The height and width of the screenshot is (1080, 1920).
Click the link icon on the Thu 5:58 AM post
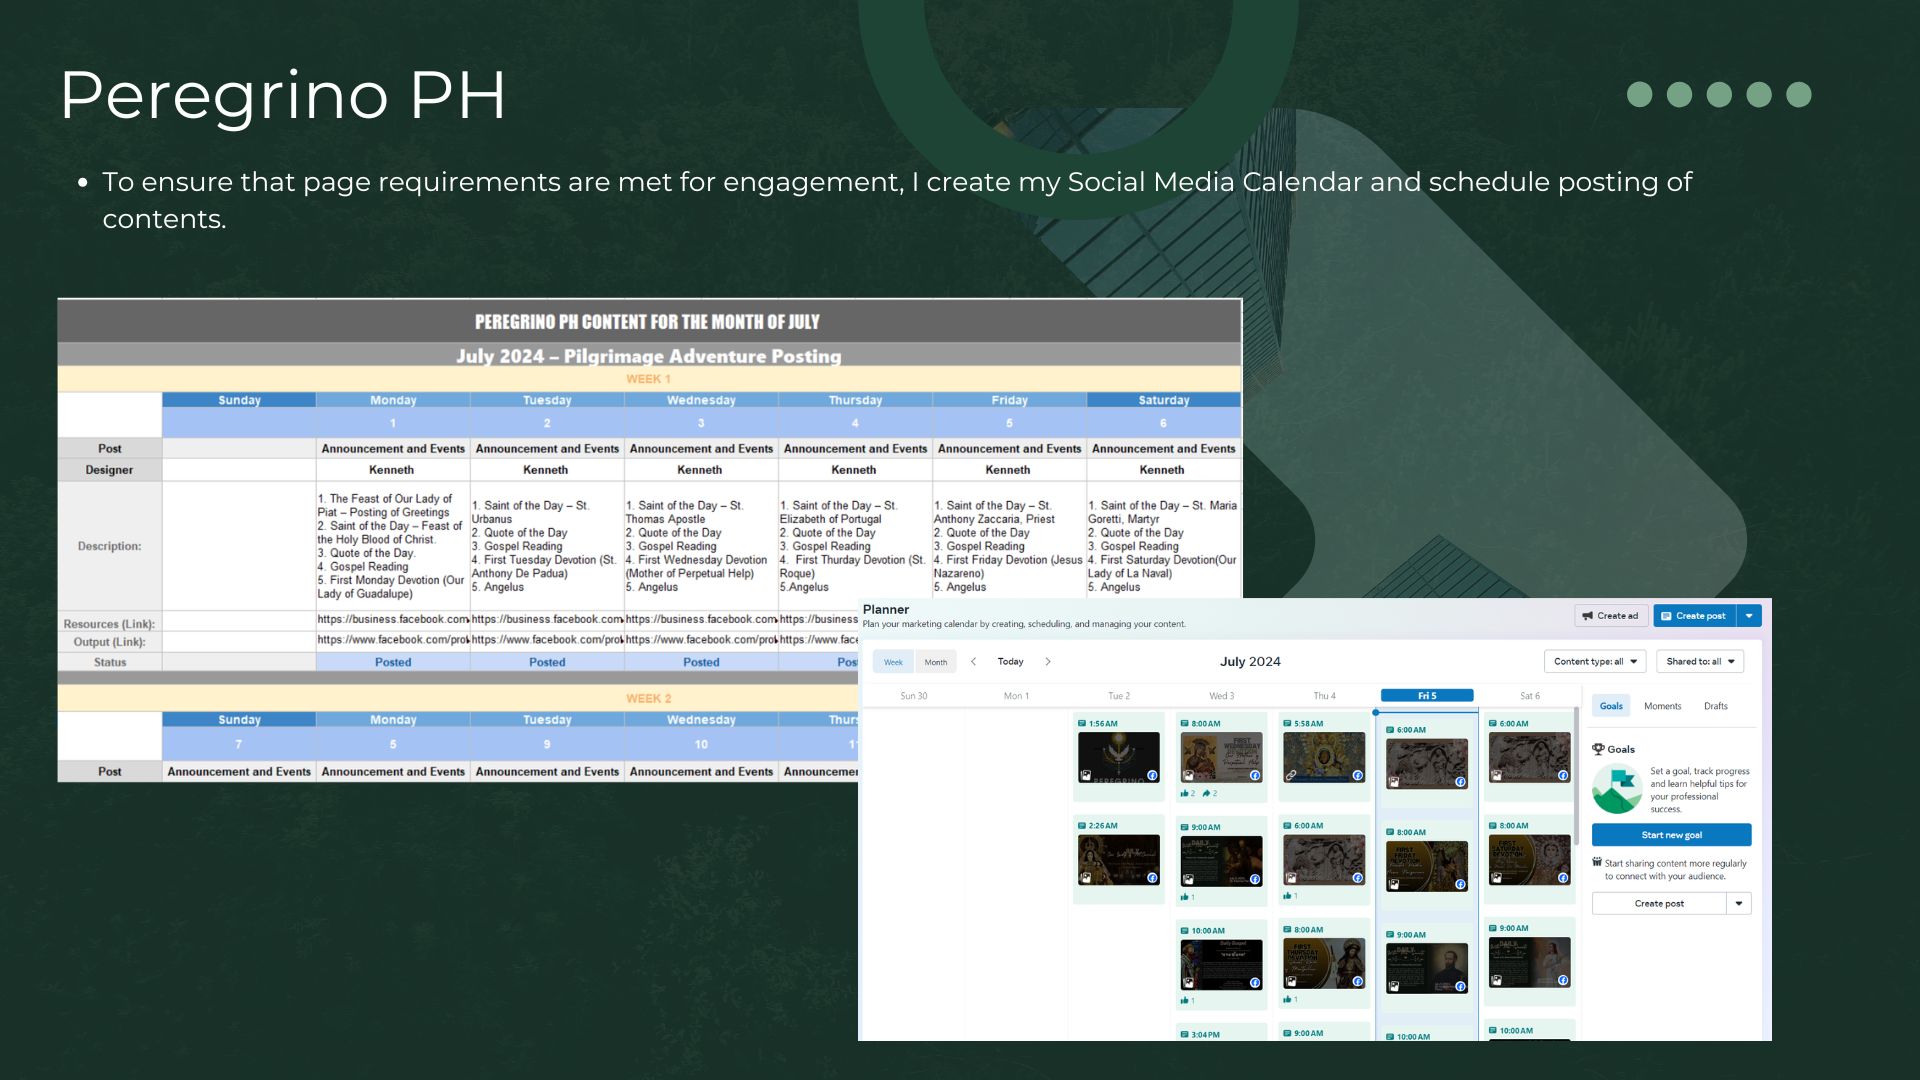[x=1291, y=775]
